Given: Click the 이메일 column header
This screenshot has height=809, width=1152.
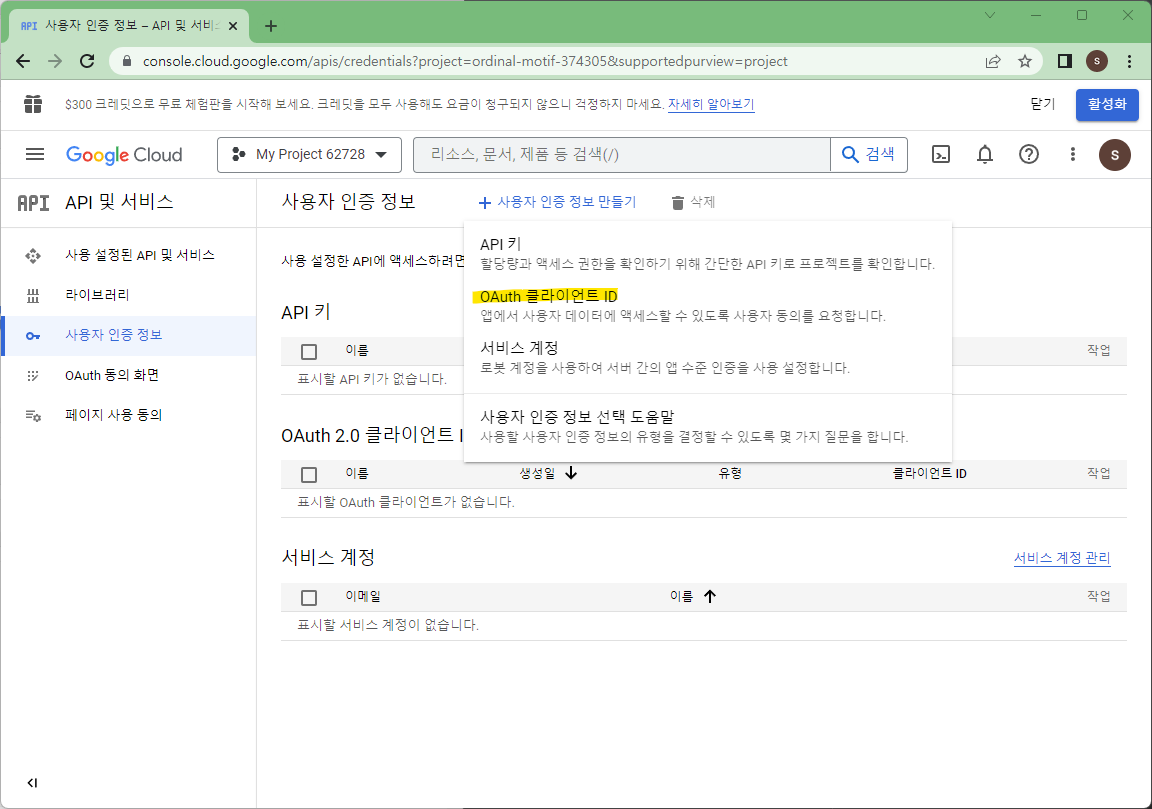Looking at the screenshot, I should coord(363,597).
